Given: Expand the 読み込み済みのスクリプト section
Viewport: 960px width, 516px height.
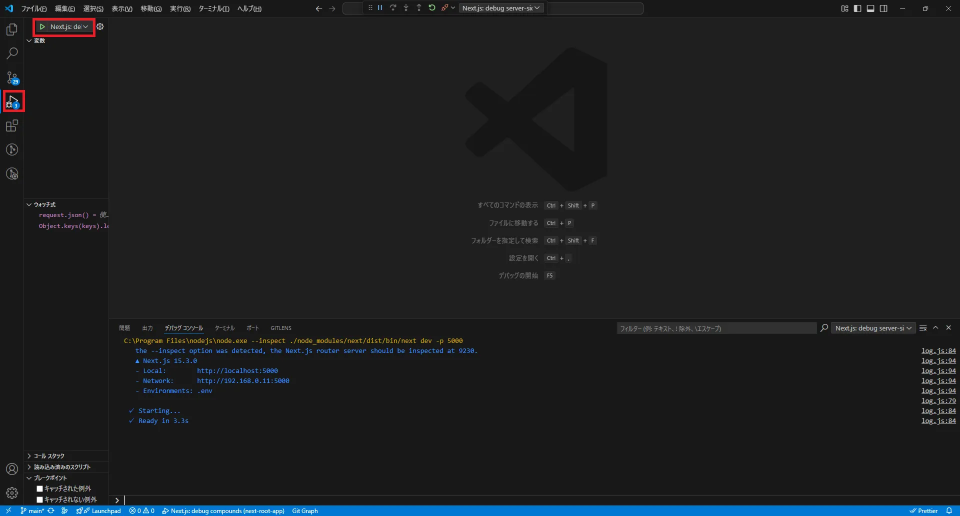Looking at the screenshot, I should pos(29,467).
